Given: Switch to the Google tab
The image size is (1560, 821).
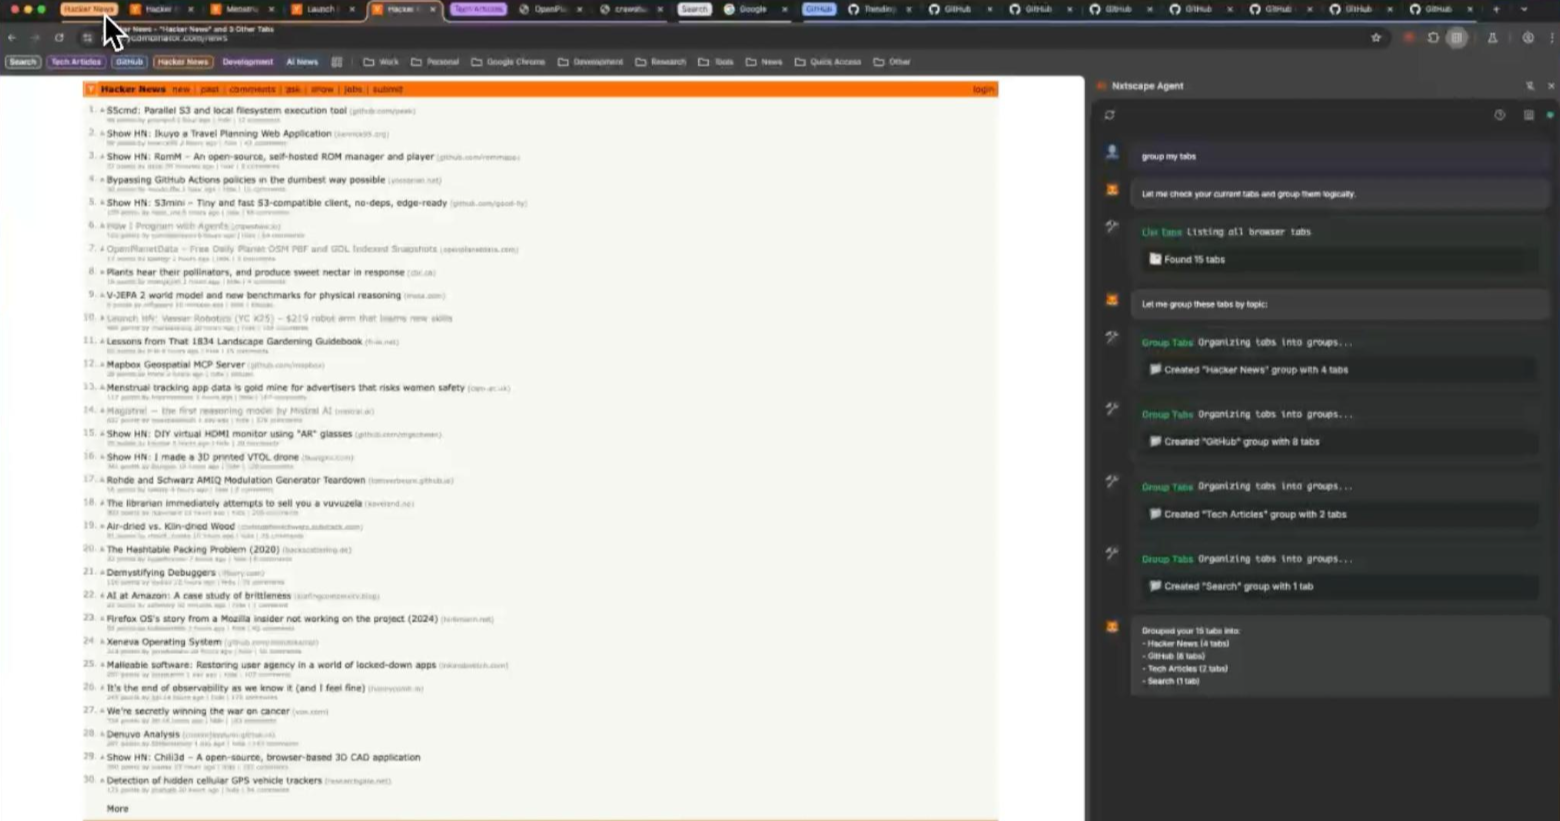Looking at the screenshot, I should 752,9.
